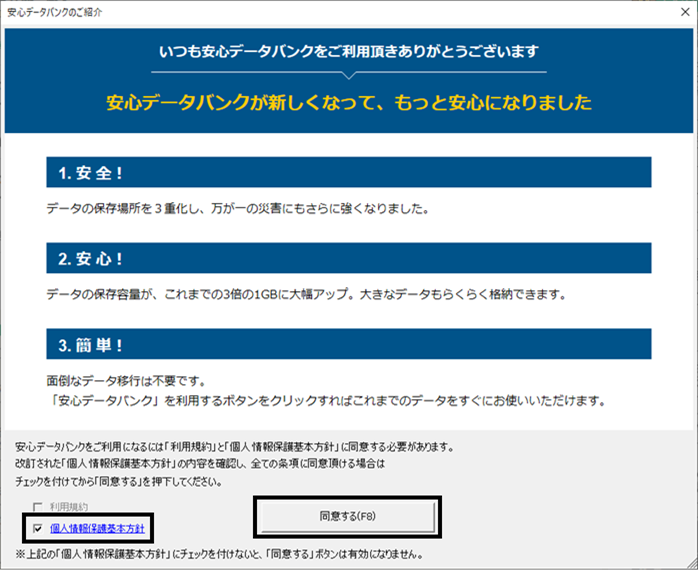The image size is (698, 570).
Task: Click text チェックを付けてから「同意する」を押下
Action: 118,482
